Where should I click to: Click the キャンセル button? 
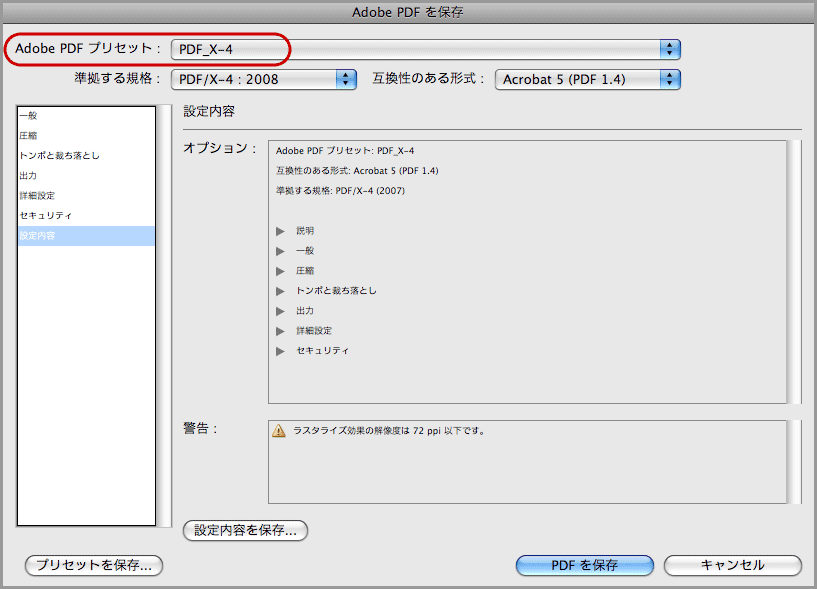coord(733,565)
